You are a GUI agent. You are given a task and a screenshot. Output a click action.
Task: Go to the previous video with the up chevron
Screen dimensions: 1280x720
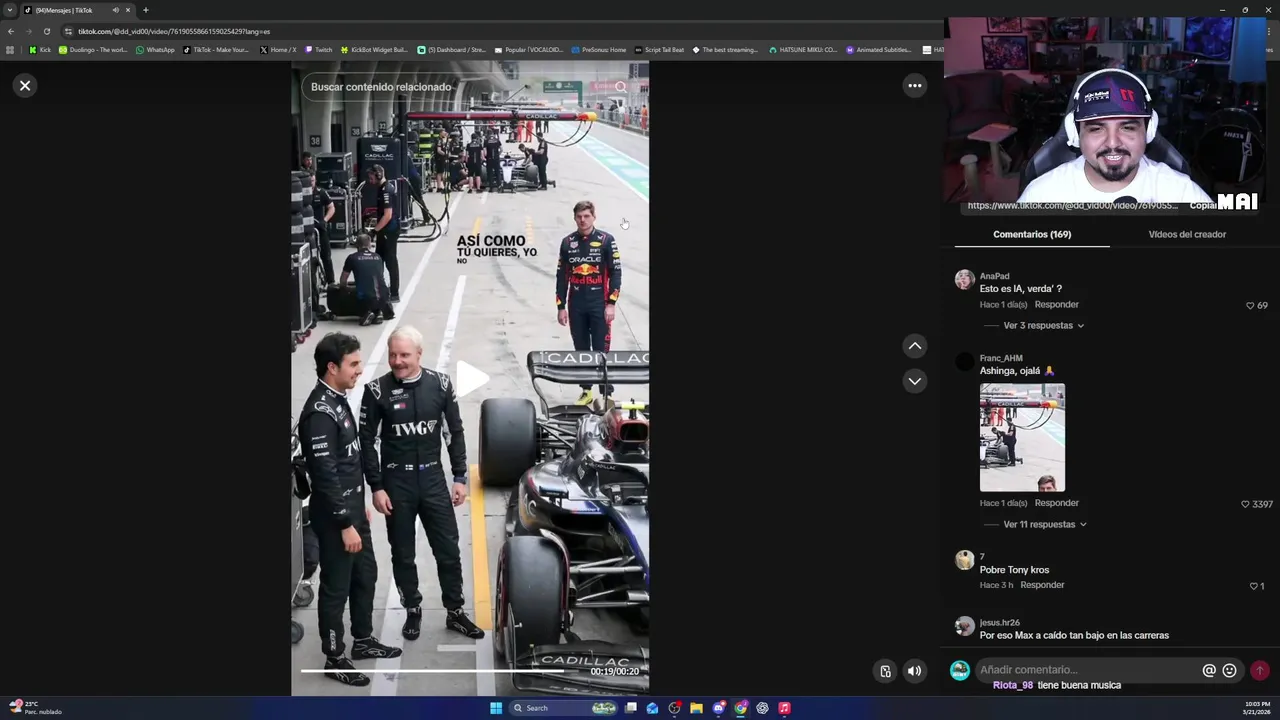[x=914, y=346]
